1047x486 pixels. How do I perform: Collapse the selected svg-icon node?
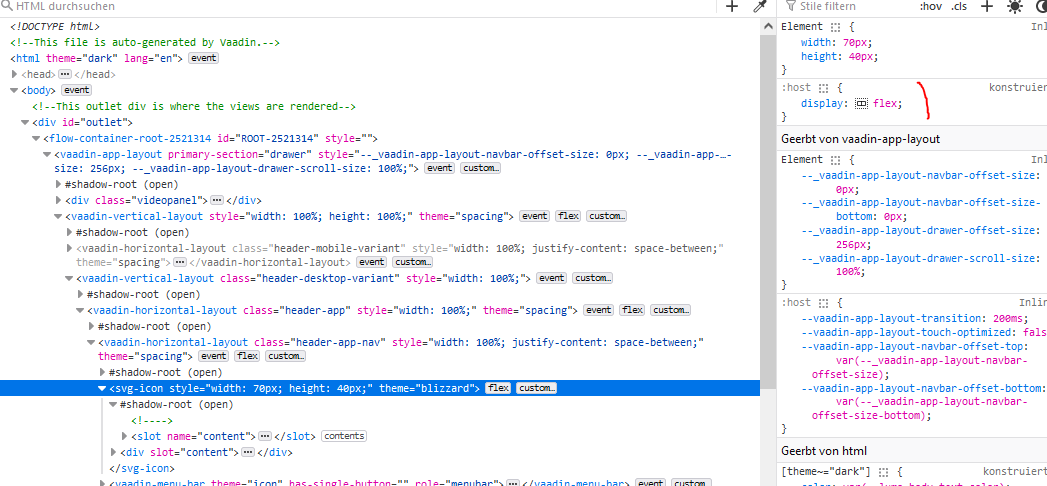click(102, 388)
